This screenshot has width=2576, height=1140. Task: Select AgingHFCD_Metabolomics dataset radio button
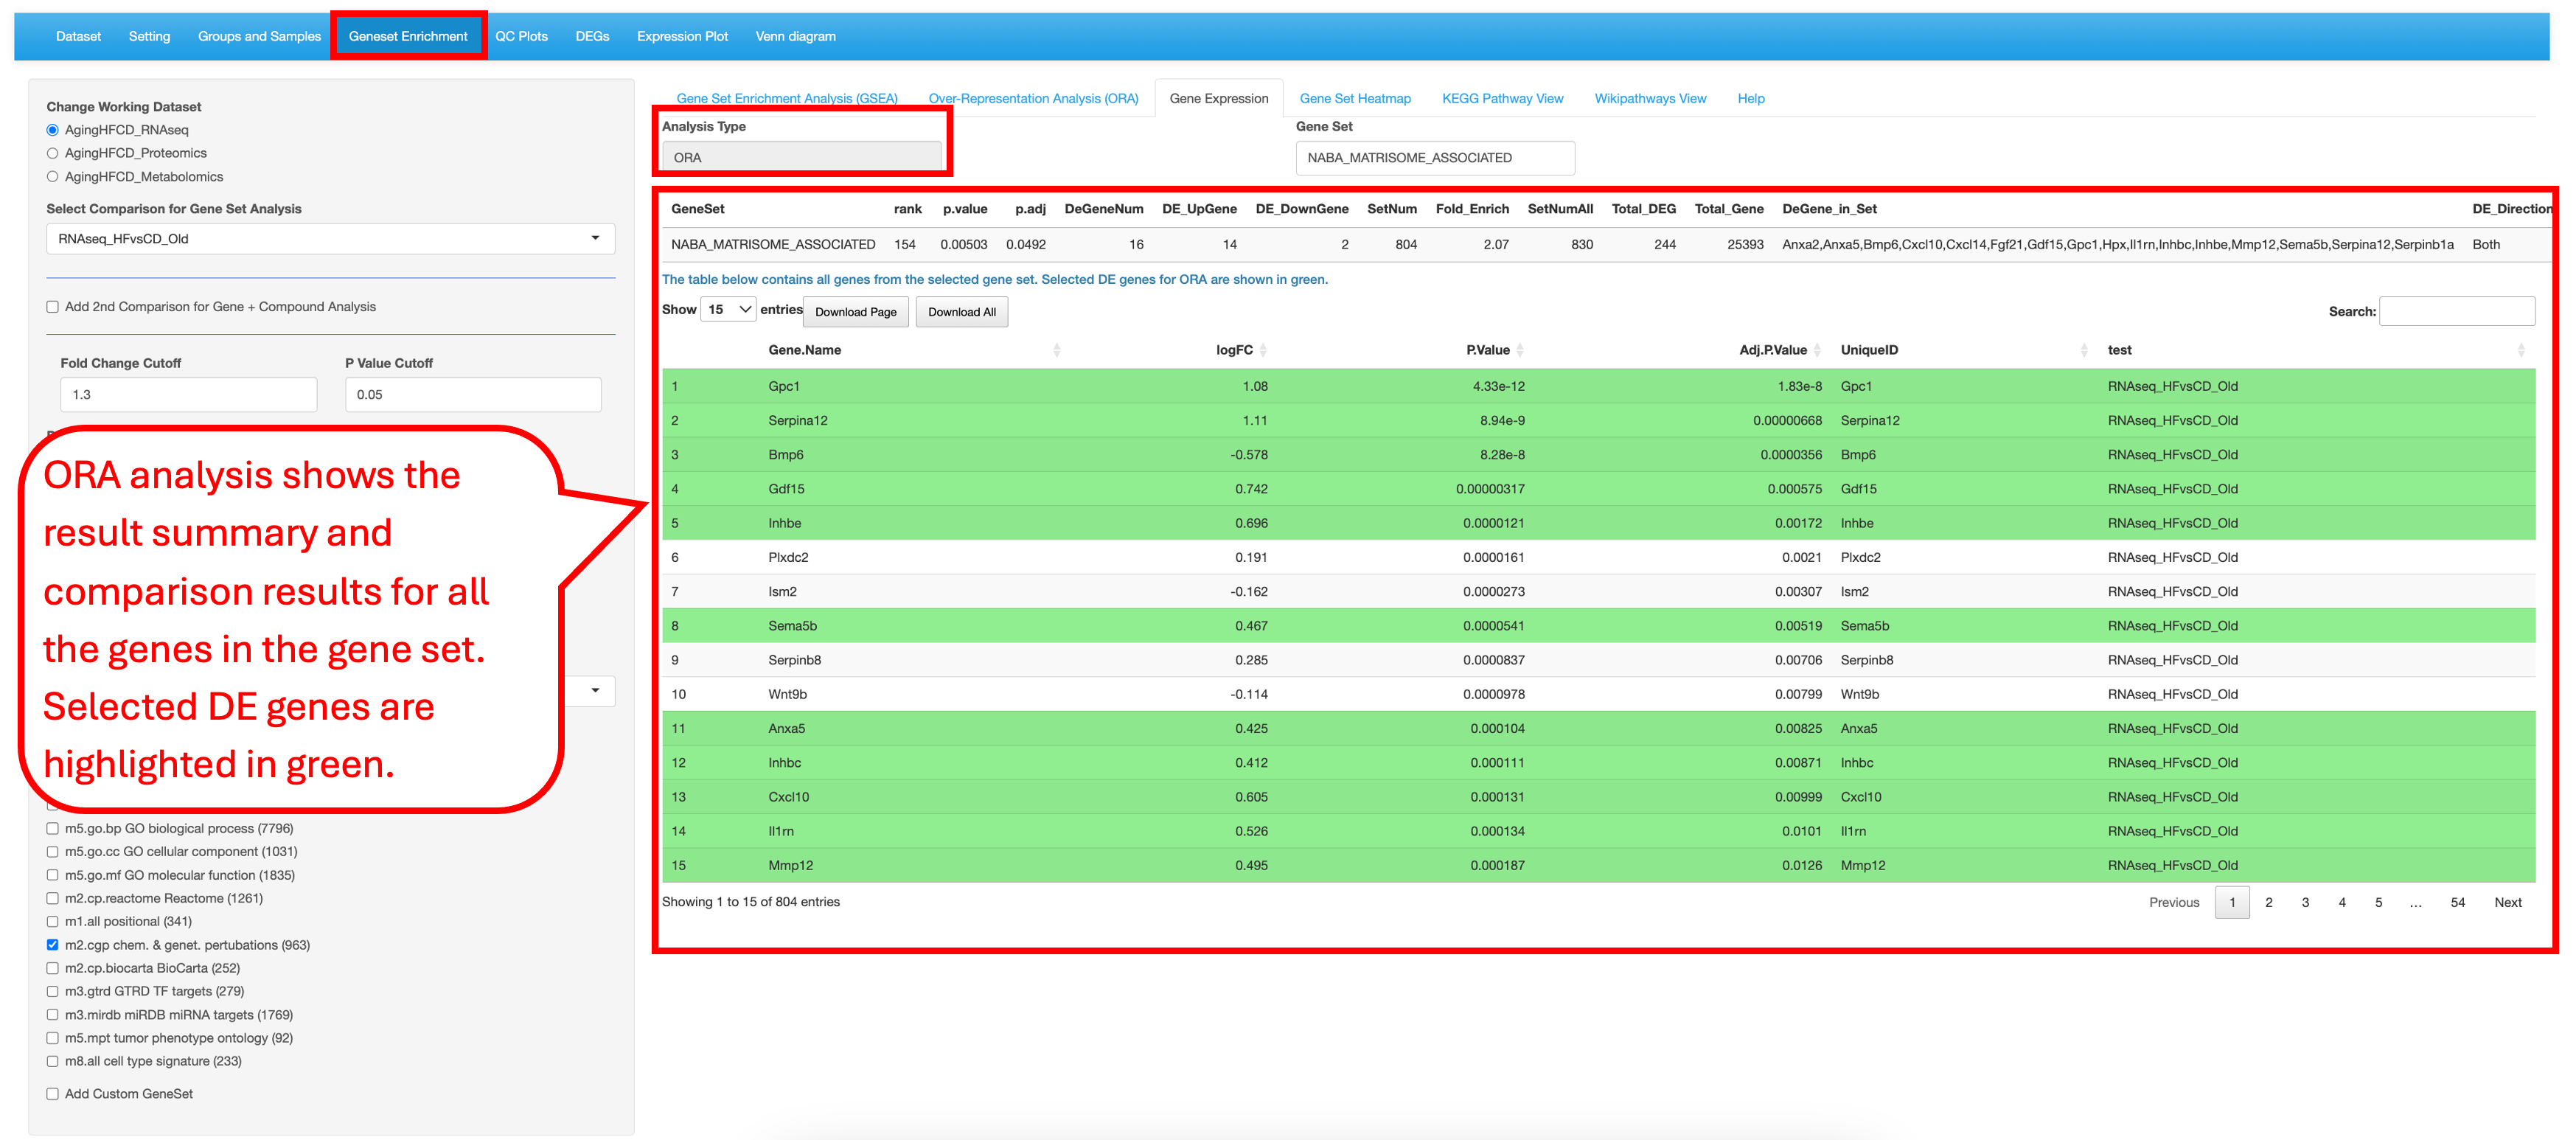point(53,177)
